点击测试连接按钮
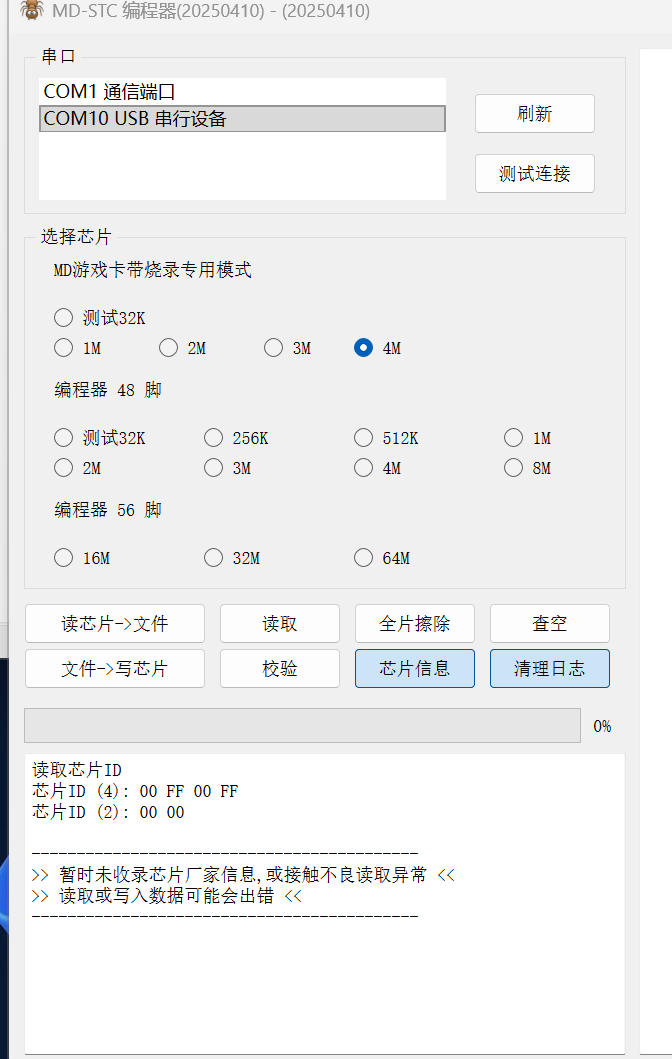 (534, 173)
